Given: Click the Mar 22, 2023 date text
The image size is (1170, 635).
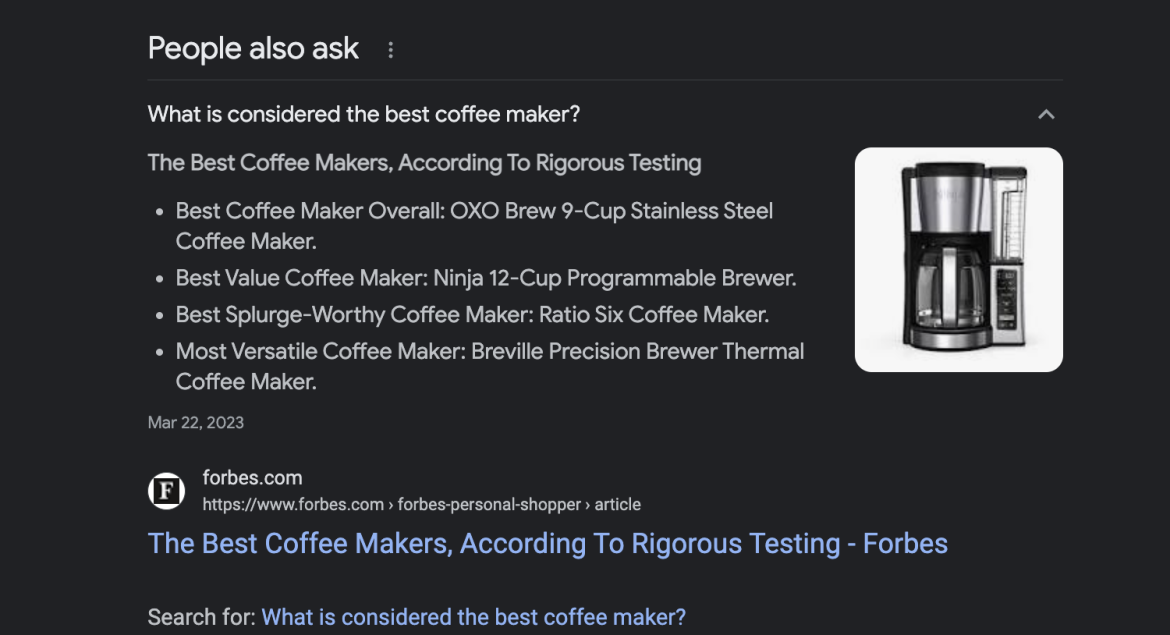Looking at the screenshot, I should (x=195, y=422).
